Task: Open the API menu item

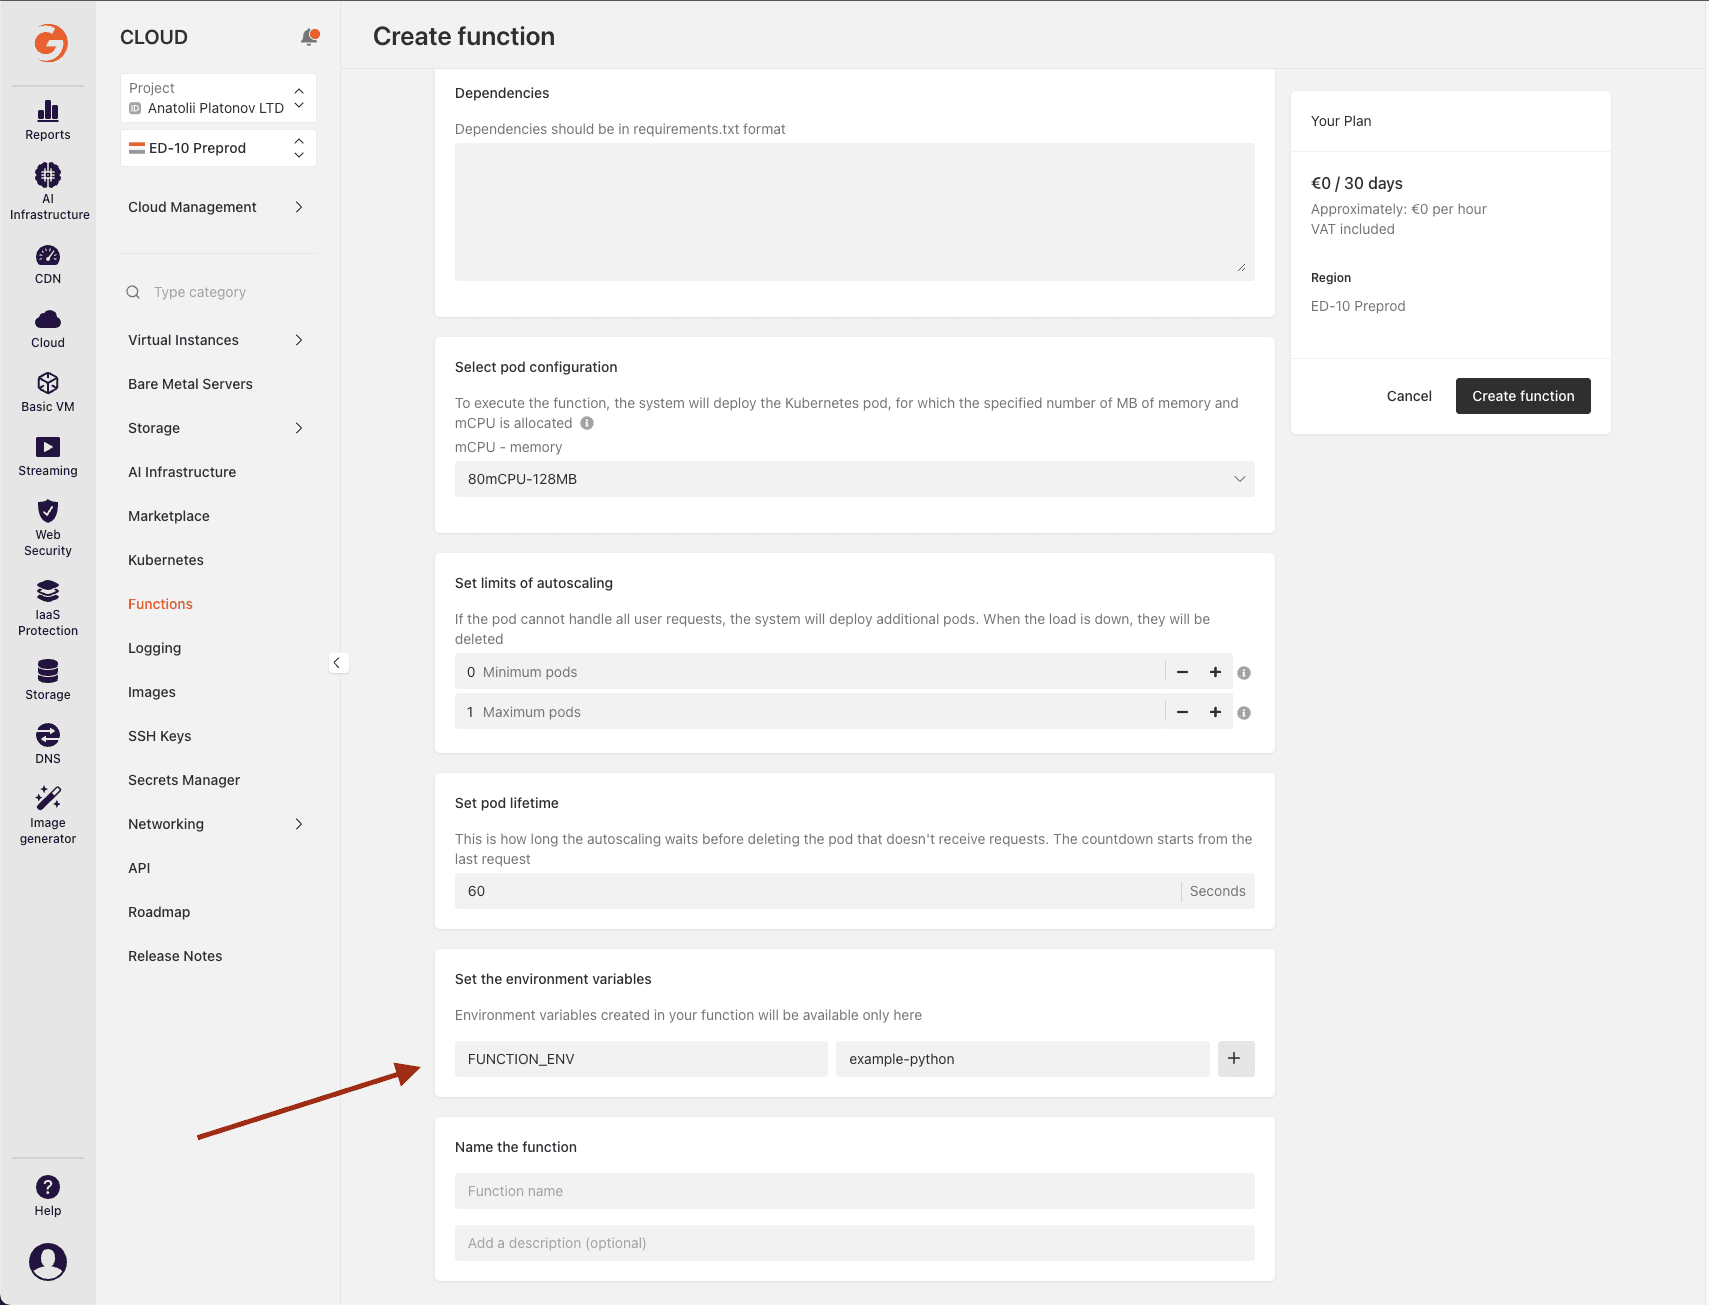Action: [x=139, y=868]
